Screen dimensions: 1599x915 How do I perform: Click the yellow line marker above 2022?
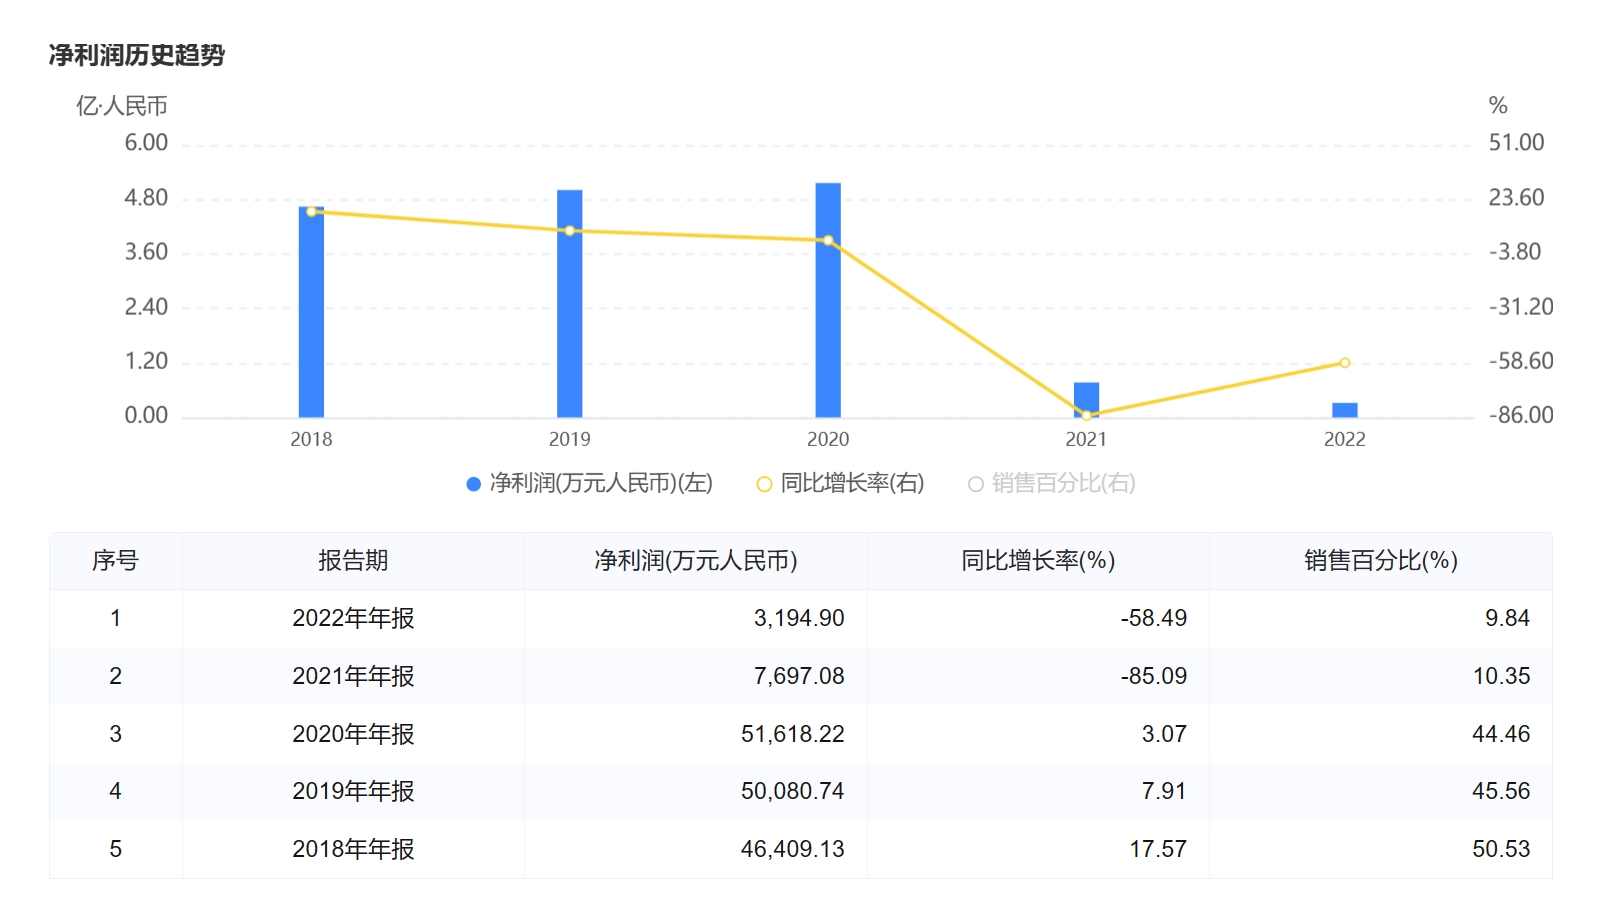pos(1344,363)
